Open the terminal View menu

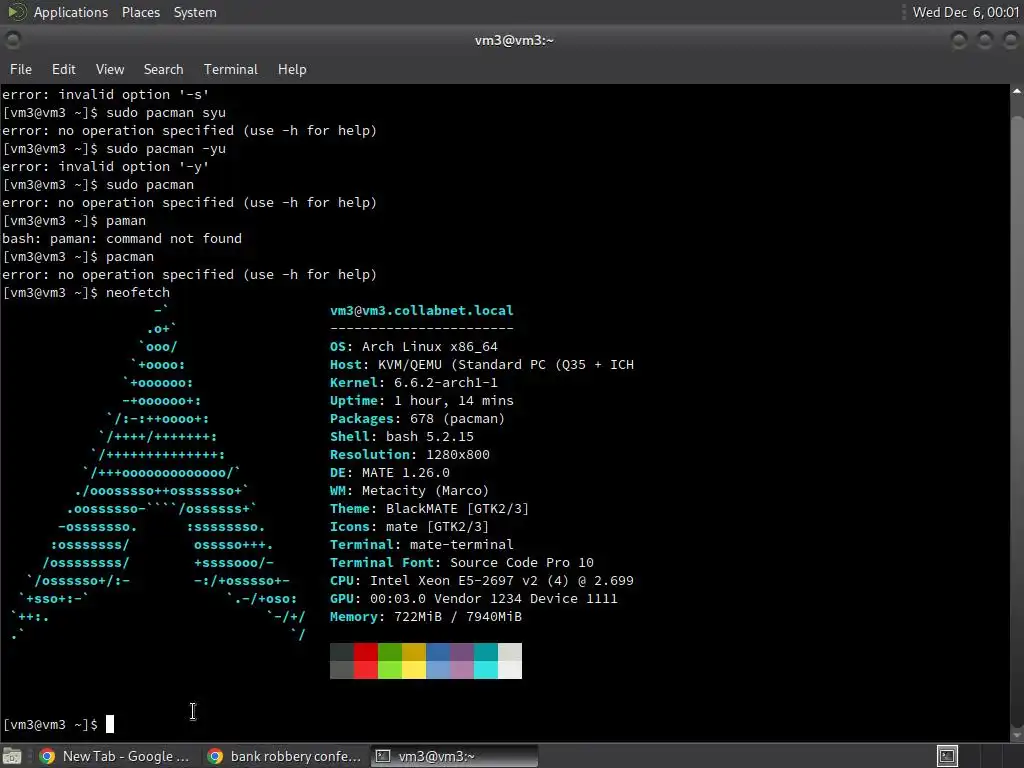110,69
